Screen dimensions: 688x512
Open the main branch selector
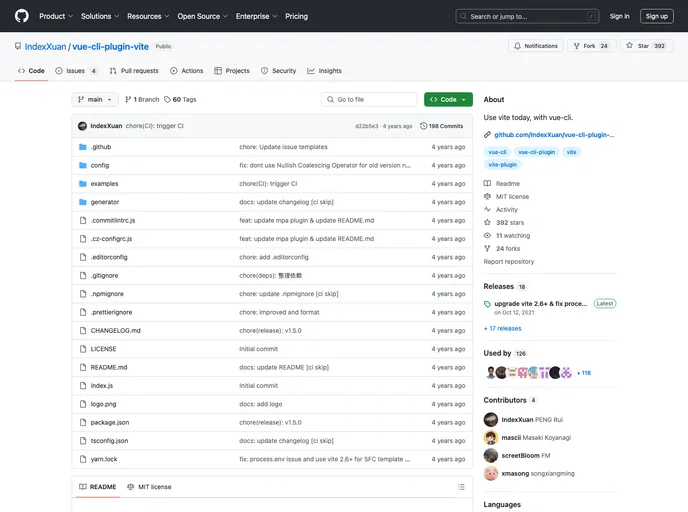click(95, 100)
